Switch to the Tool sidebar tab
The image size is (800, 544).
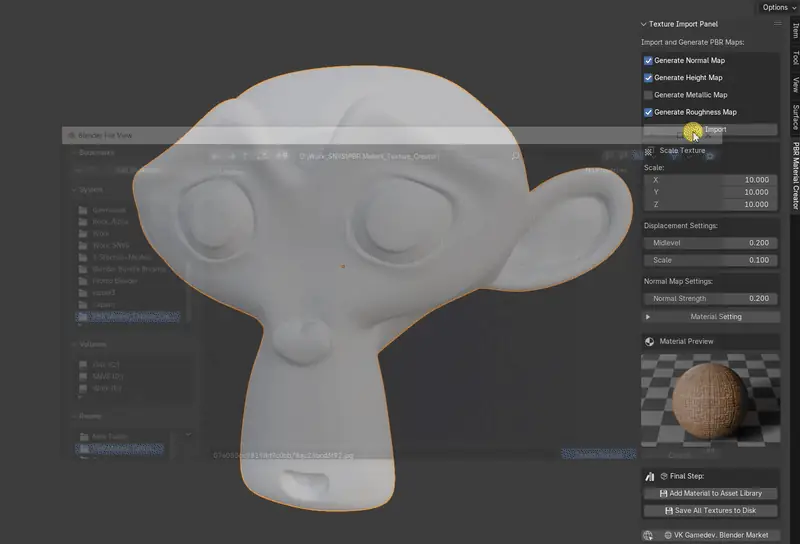coord(795,58)
